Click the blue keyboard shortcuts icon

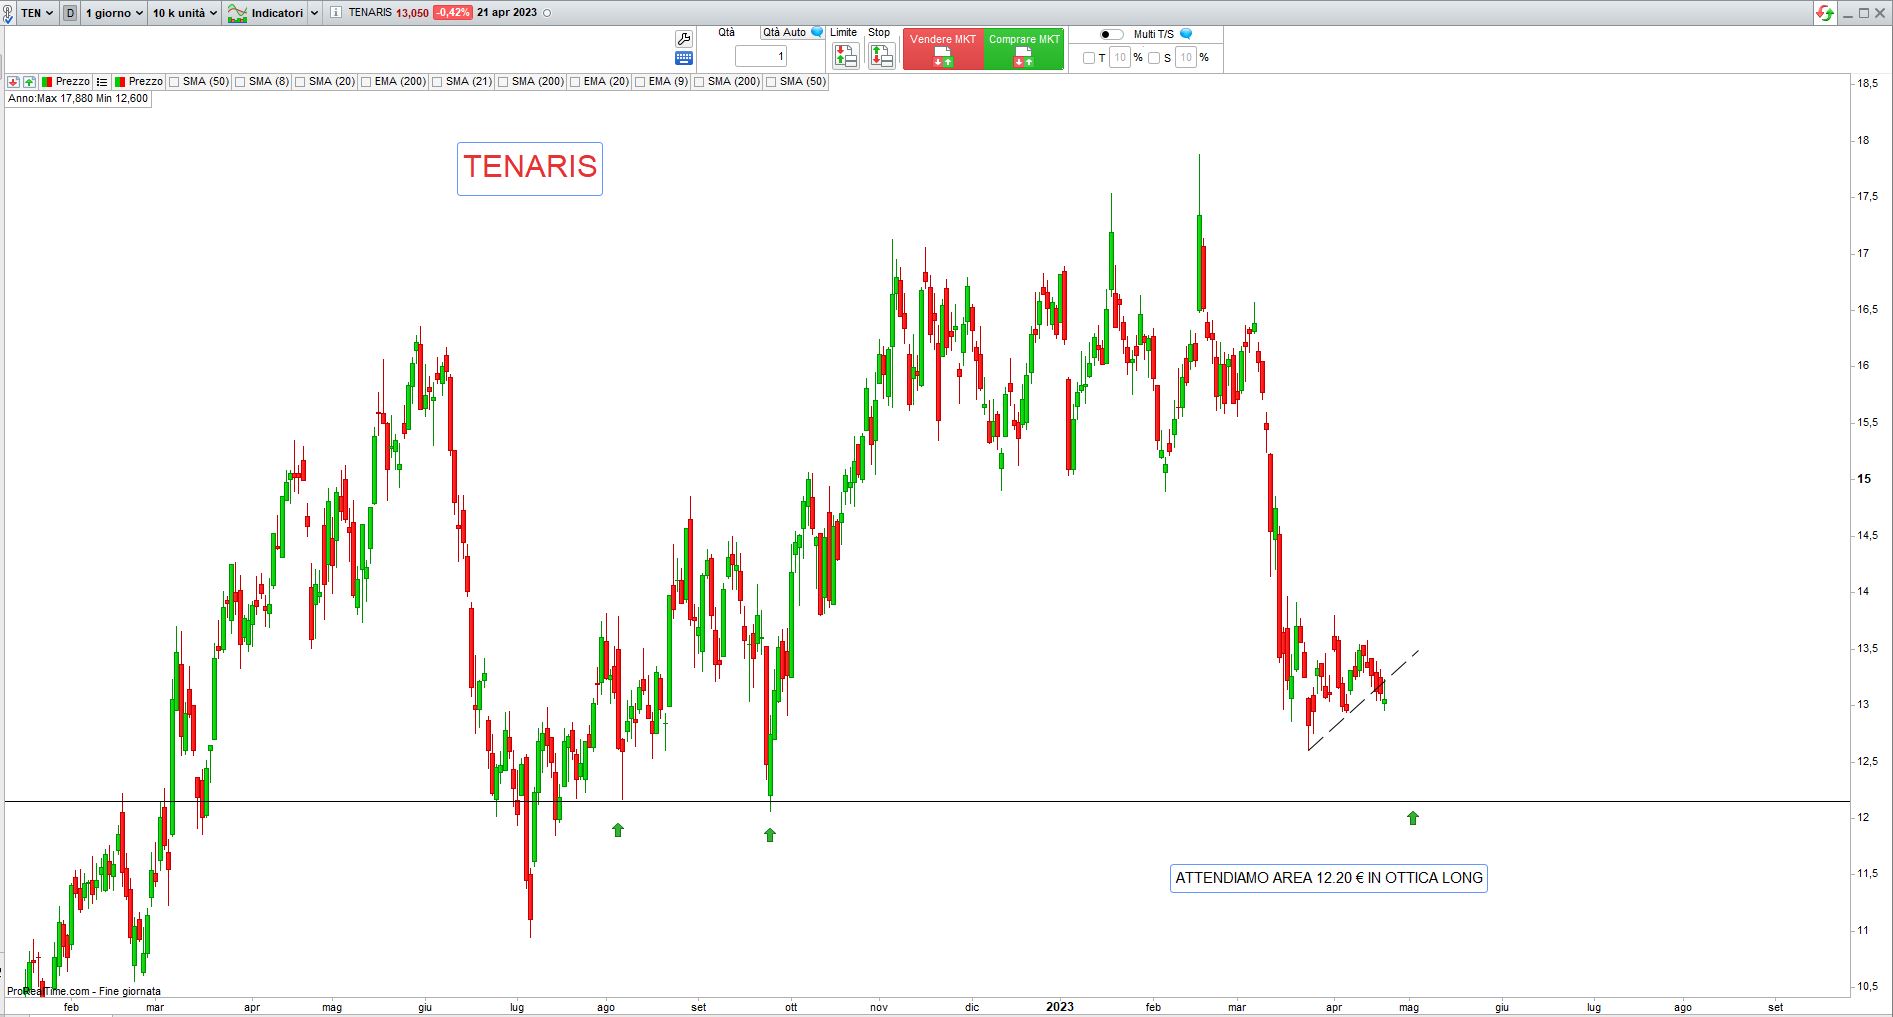(684, 58)
